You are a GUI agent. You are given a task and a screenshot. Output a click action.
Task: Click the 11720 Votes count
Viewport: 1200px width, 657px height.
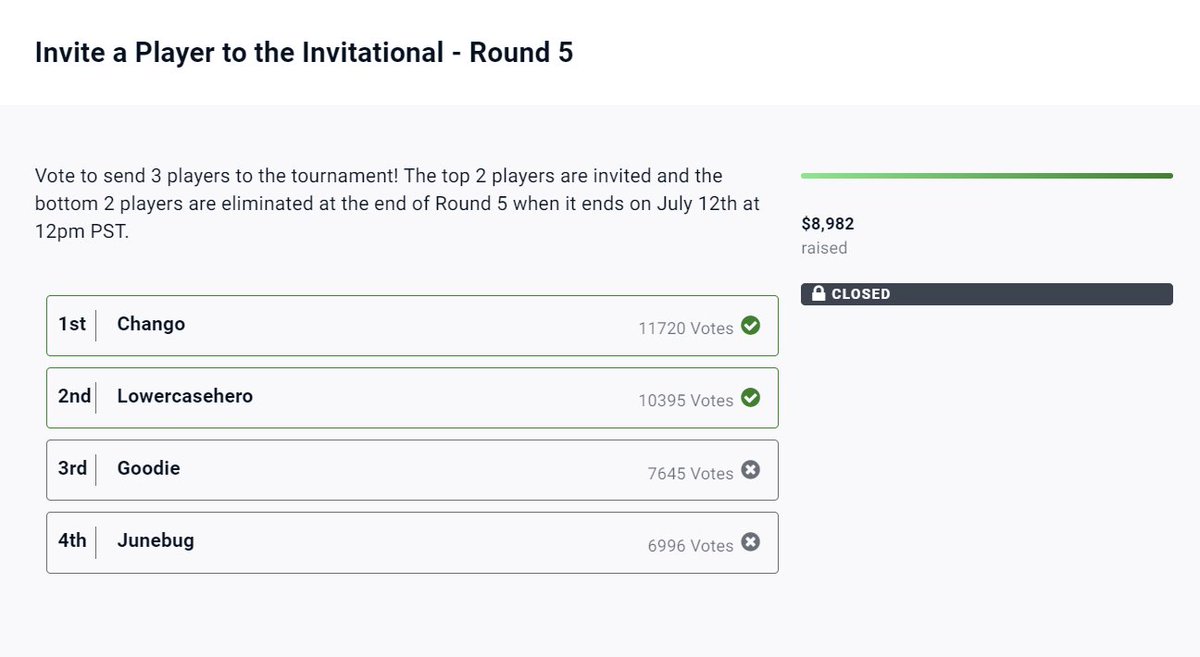tap(686, 328)
